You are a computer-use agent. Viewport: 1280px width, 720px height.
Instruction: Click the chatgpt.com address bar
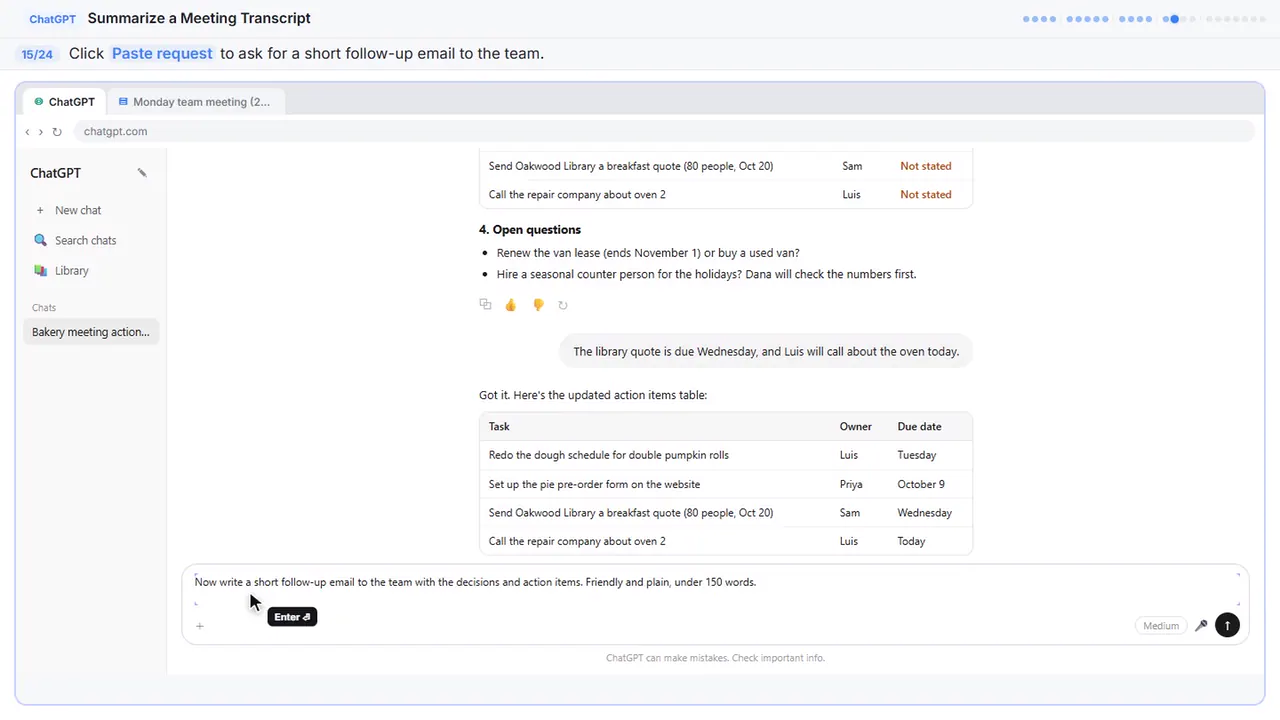pyautogui.click(x=665, y=131)
